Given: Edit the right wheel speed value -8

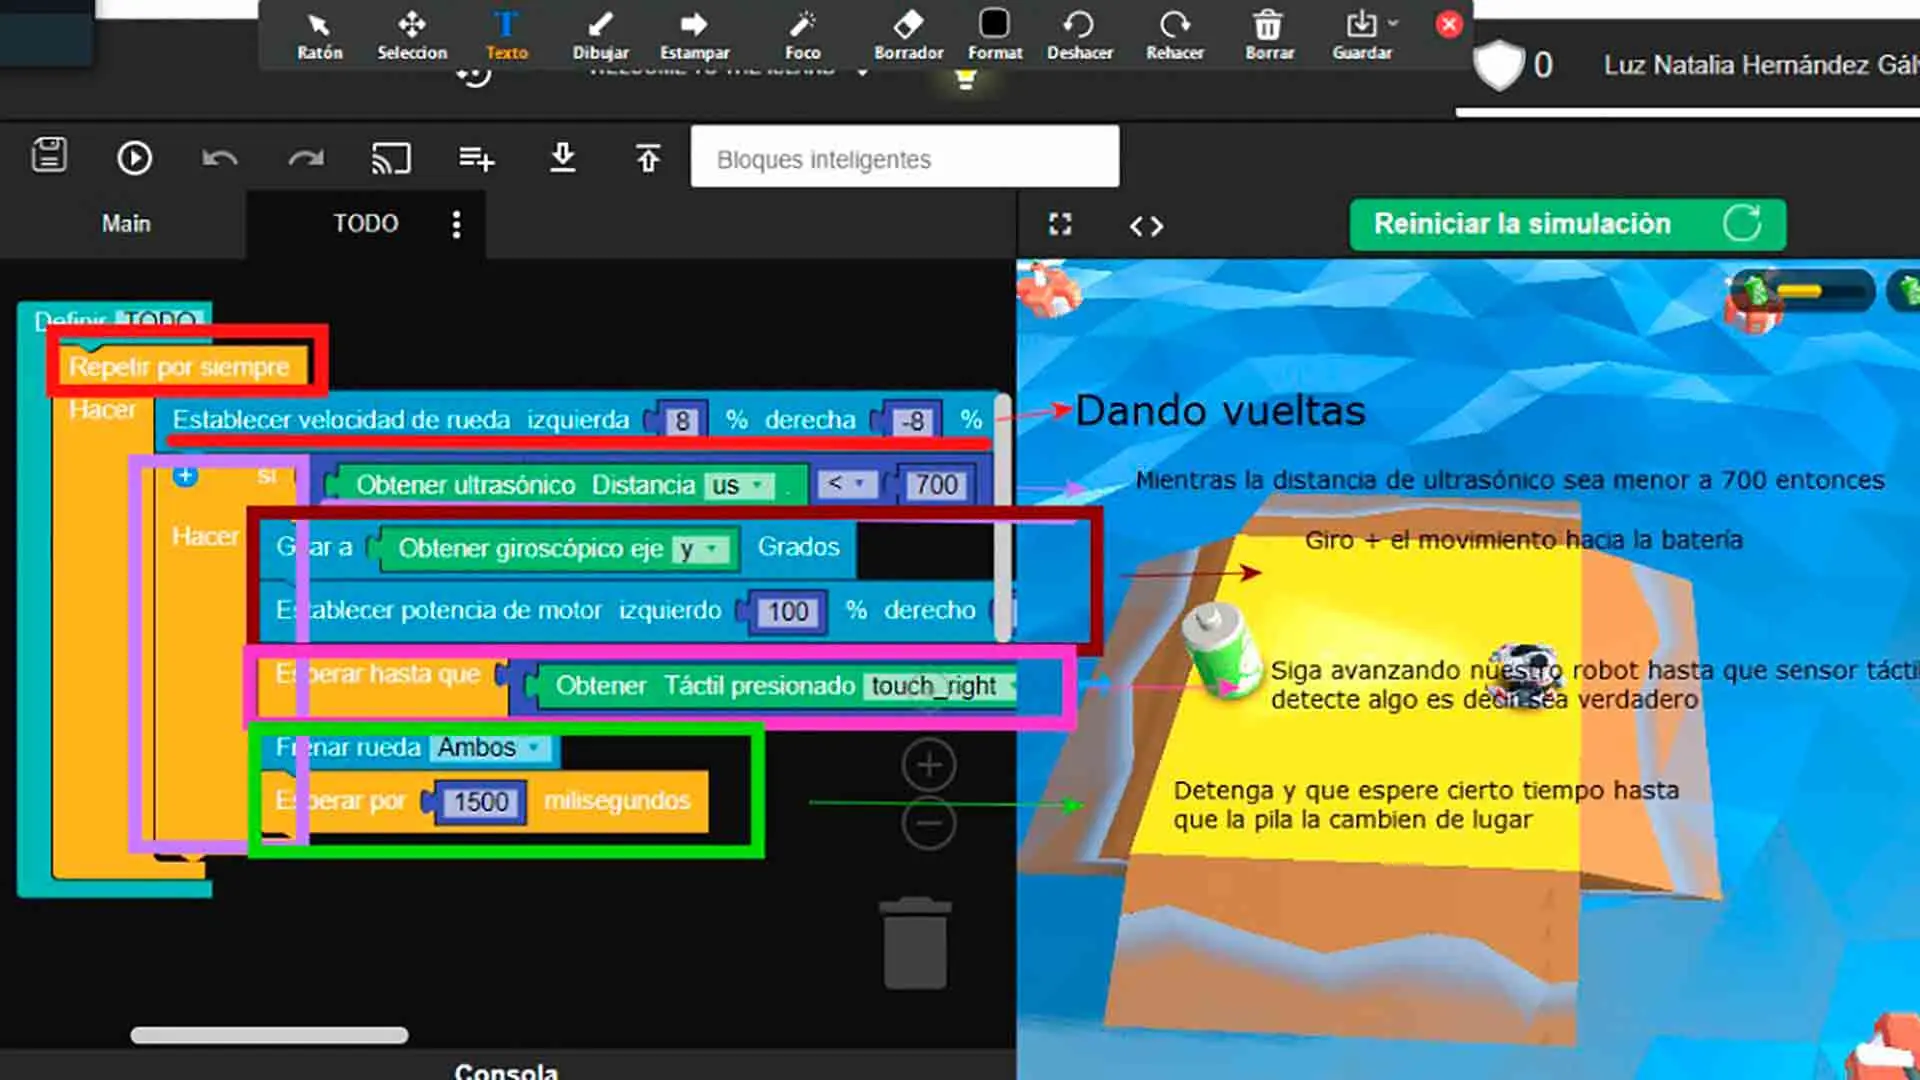Looking at the screenshot, I should tap(911, 421).
